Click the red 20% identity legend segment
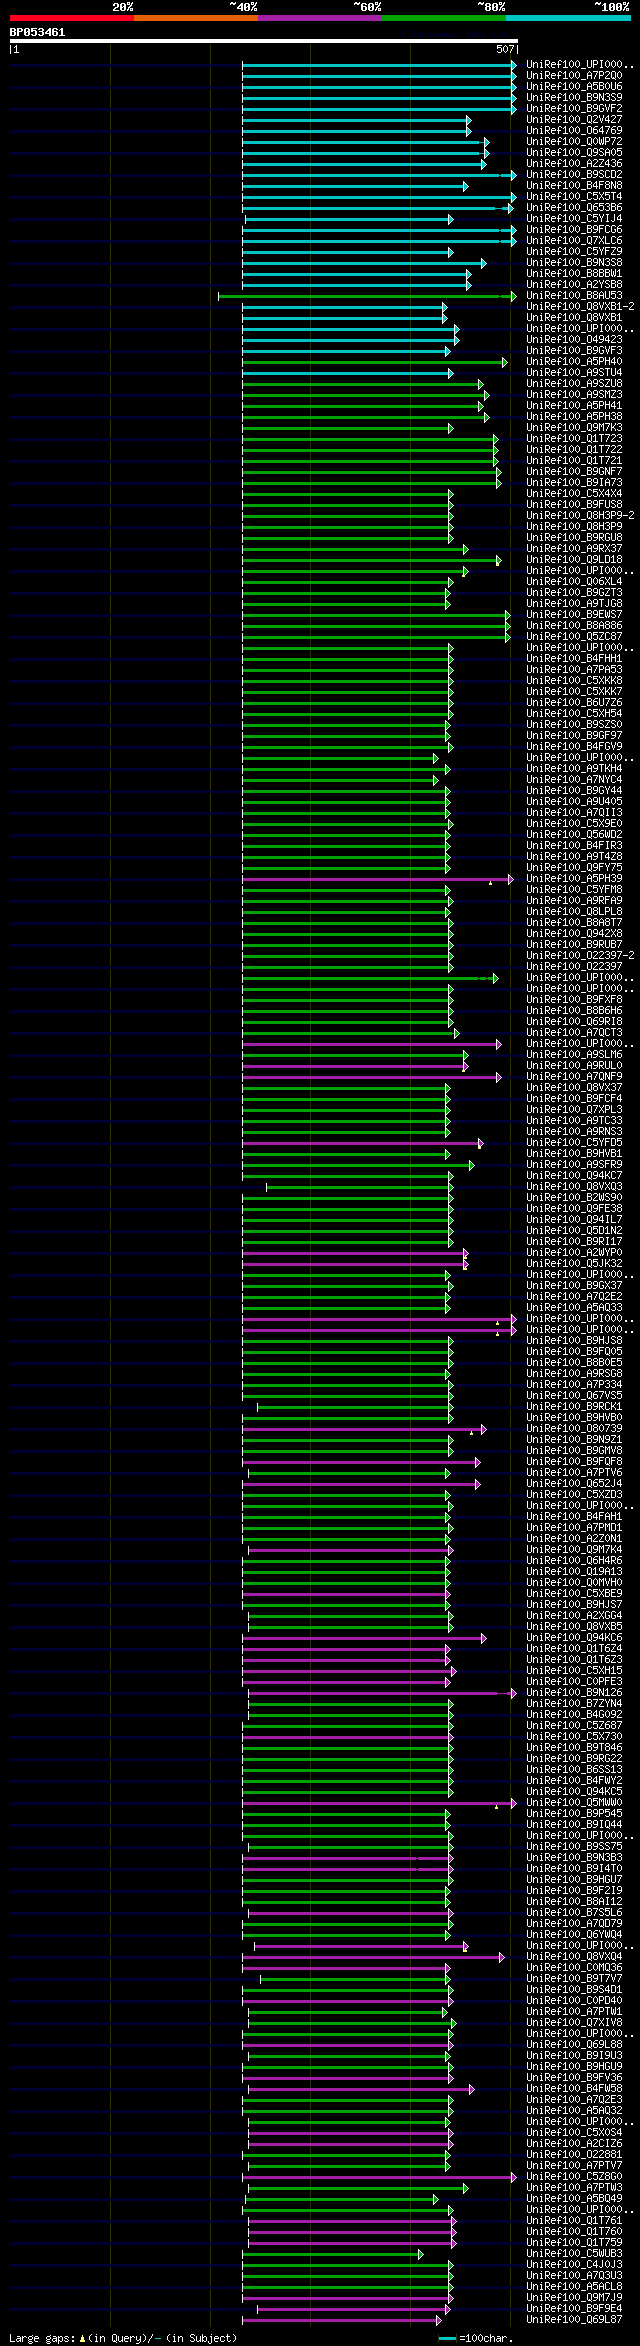Viewport: 640px width, 2346px height. coord(71,18)
